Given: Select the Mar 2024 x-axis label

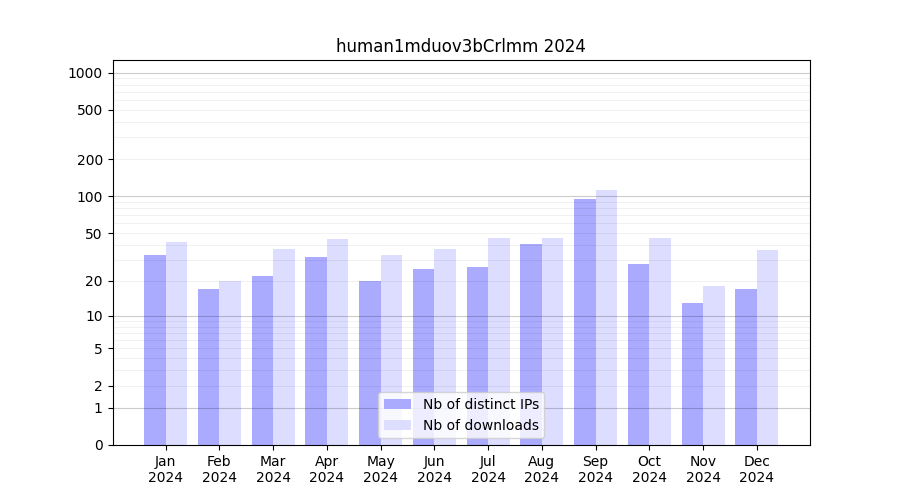Looking at the screenshot, I should 273,469.
